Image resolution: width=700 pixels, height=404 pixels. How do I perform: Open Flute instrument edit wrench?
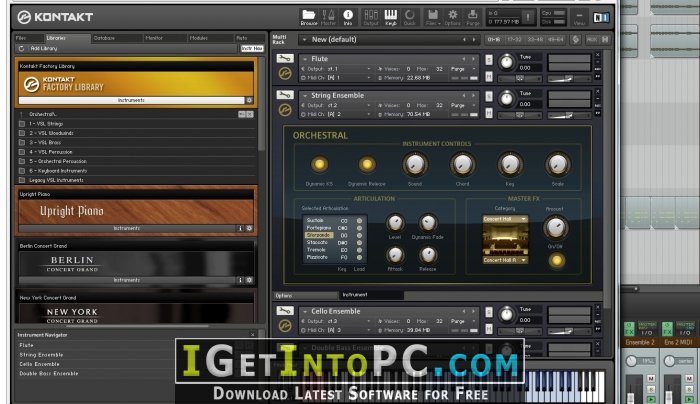(285, 58)
